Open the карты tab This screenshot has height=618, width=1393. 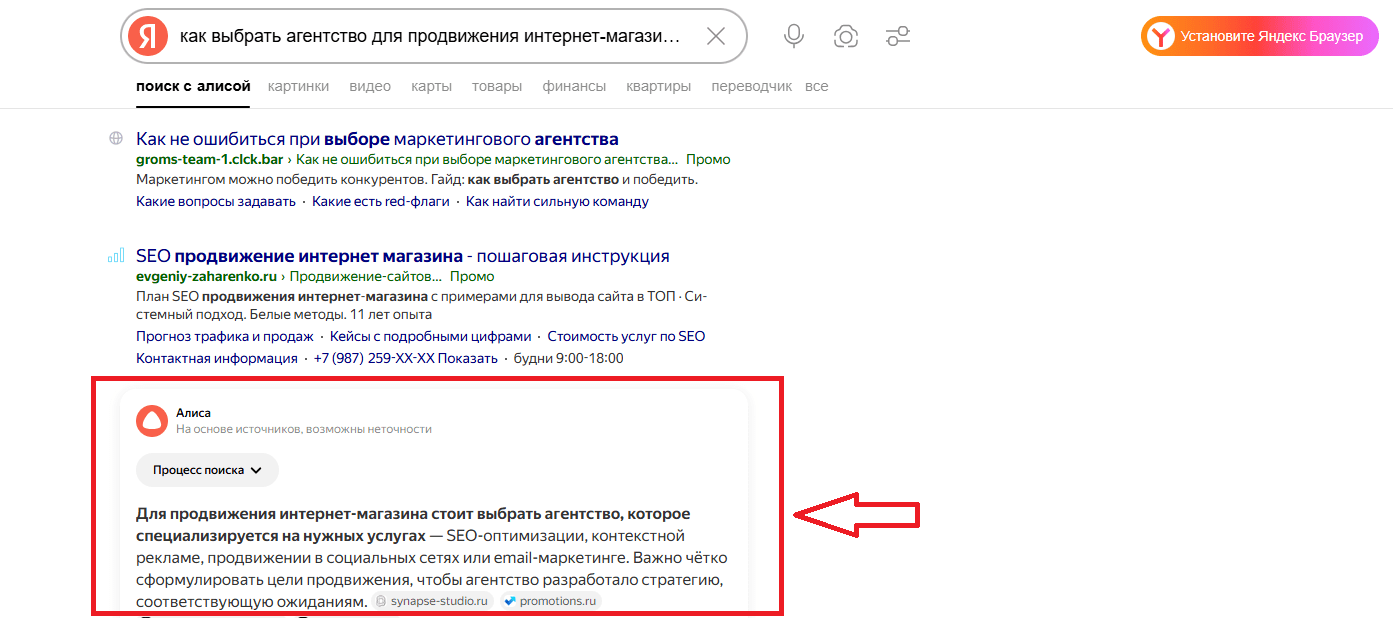point(431,86)
